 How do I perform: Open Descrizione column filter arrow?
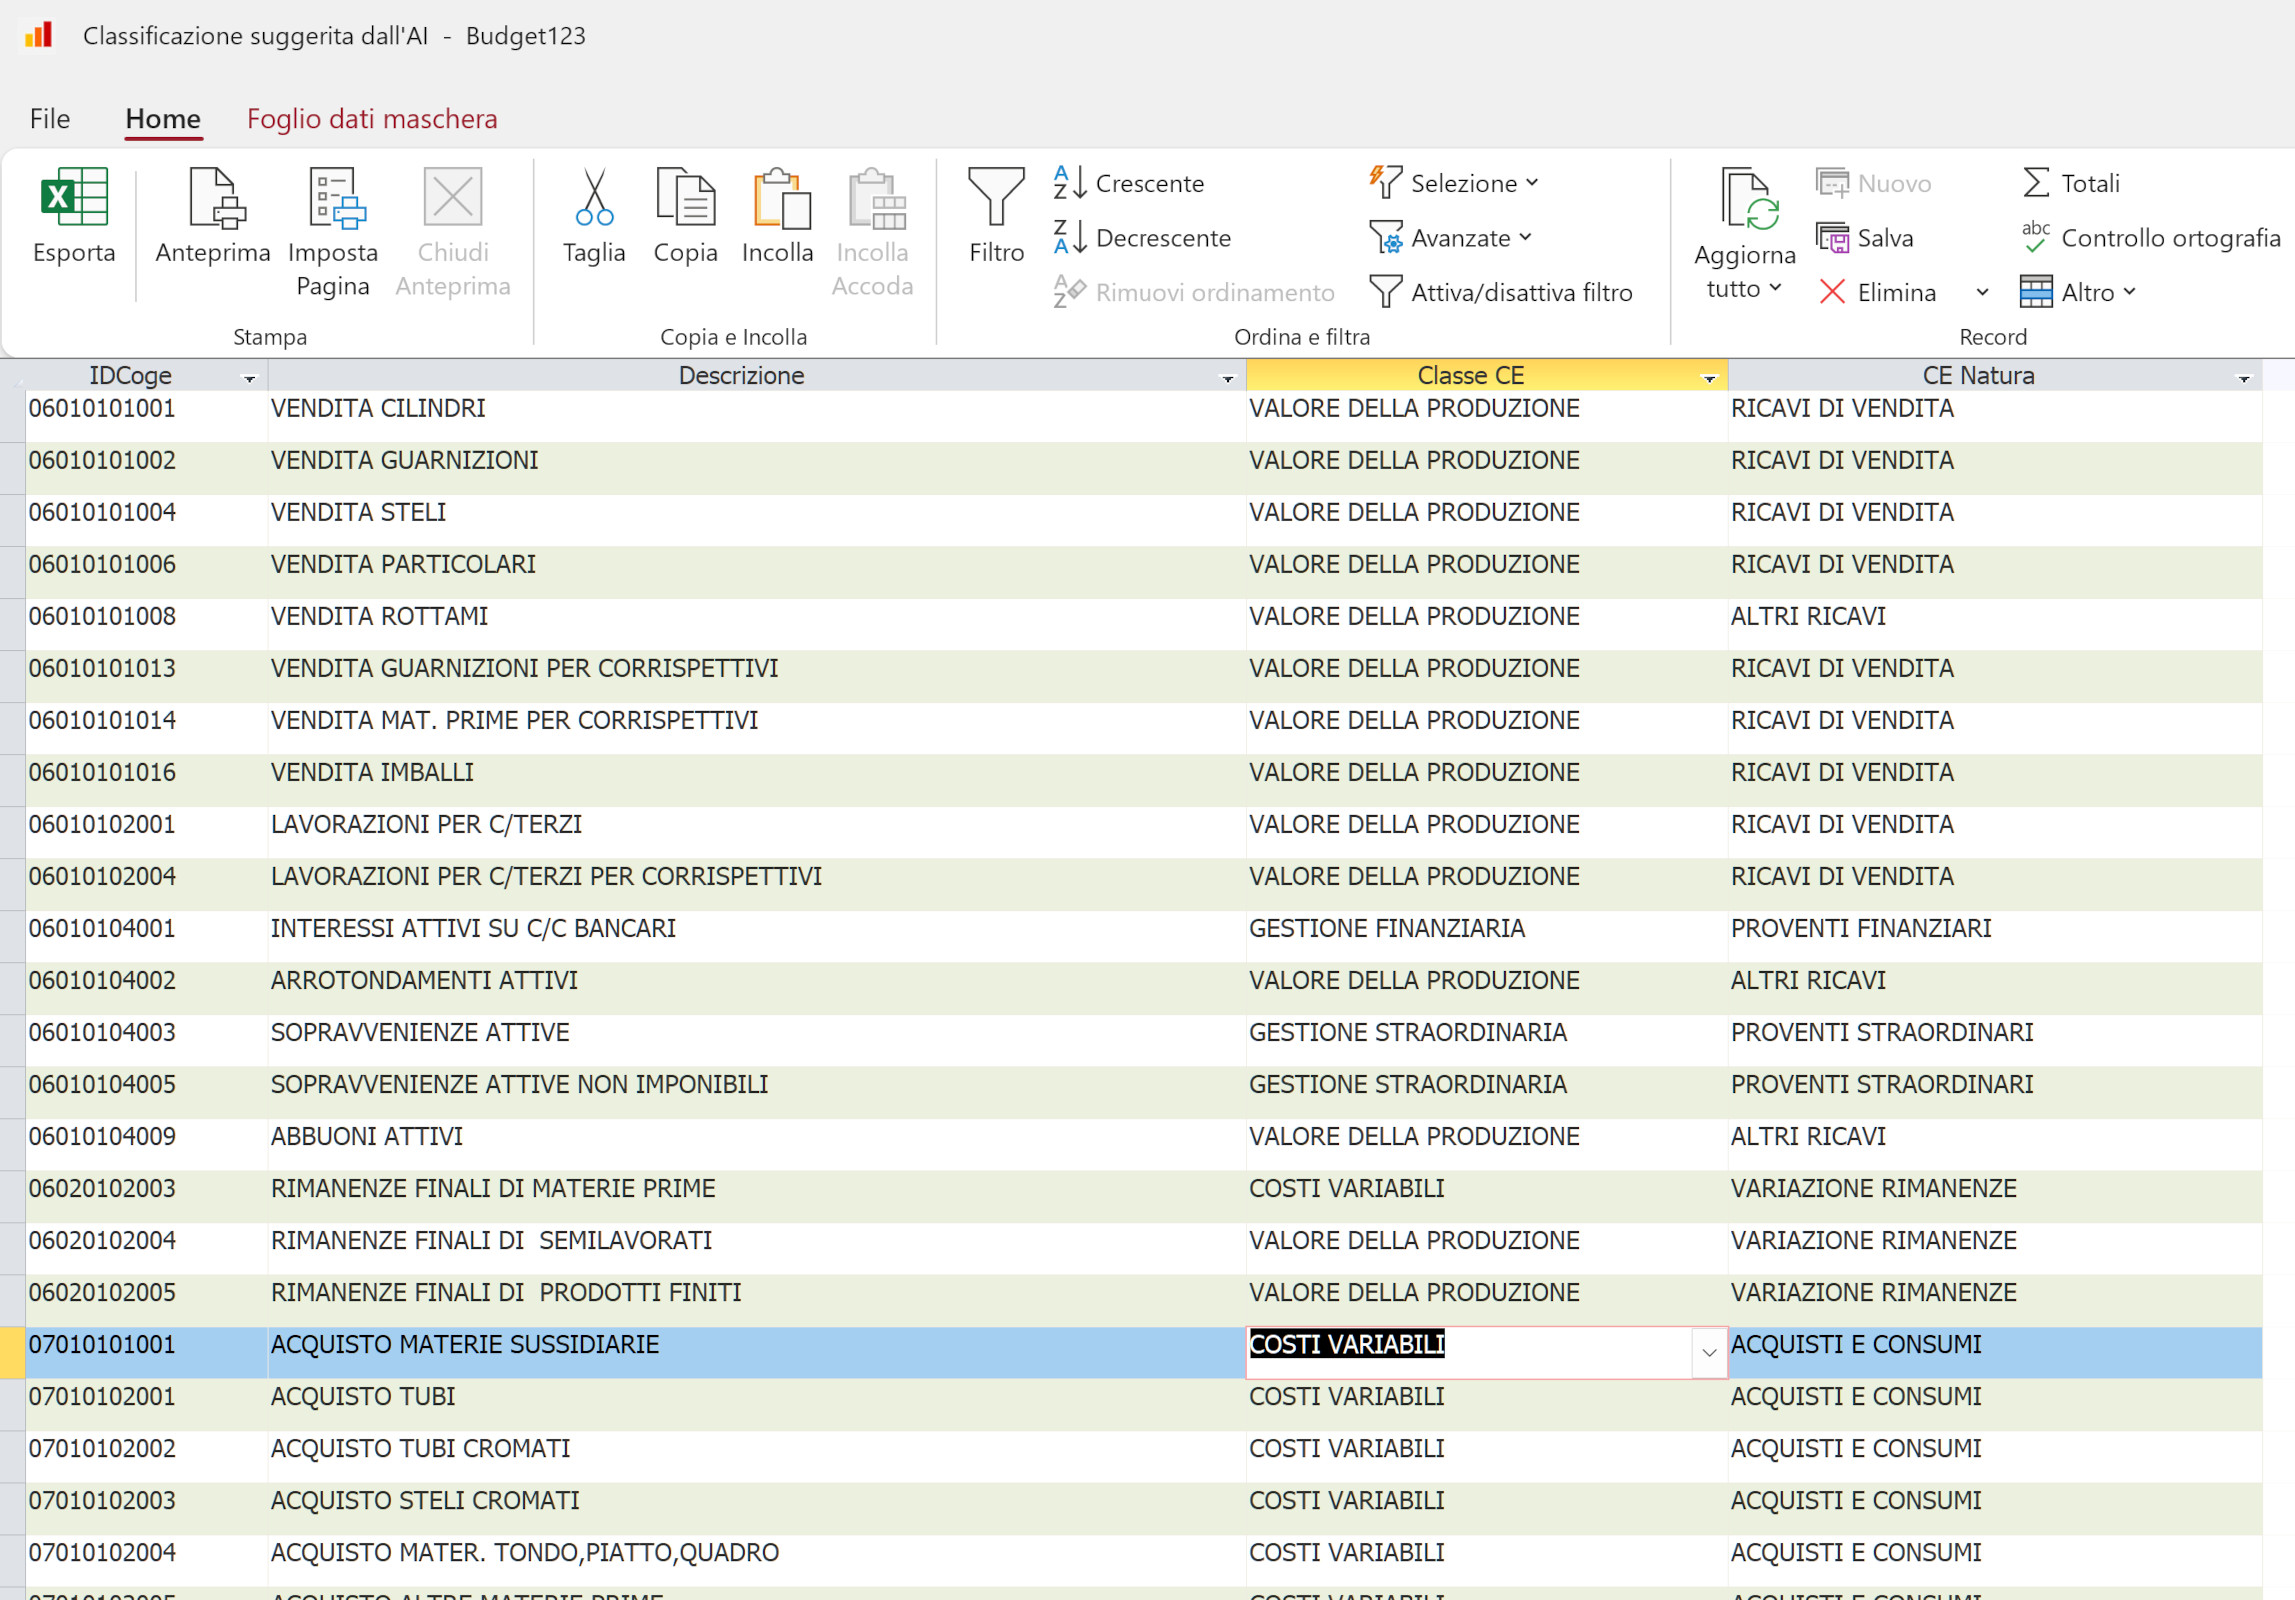tap(1227, 378)
